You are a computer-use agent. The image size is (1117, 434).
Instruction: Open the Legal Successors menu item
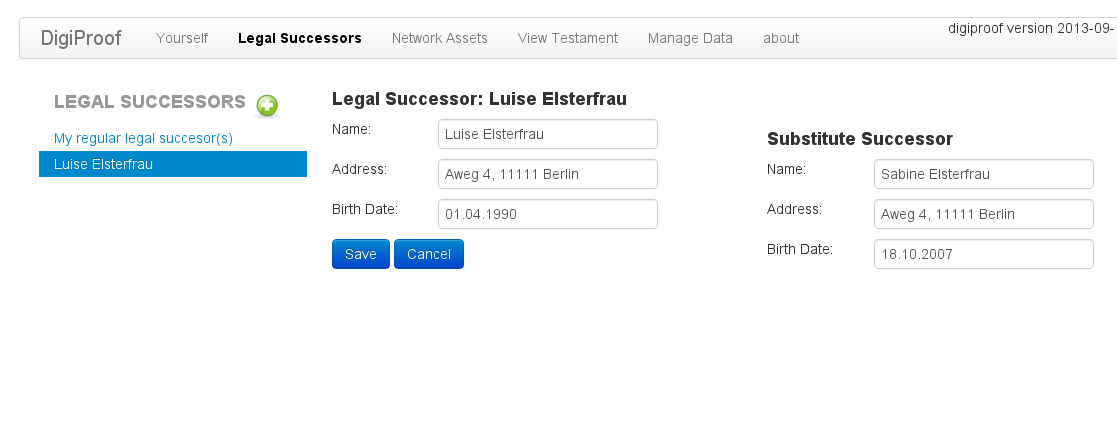point(300,38)
